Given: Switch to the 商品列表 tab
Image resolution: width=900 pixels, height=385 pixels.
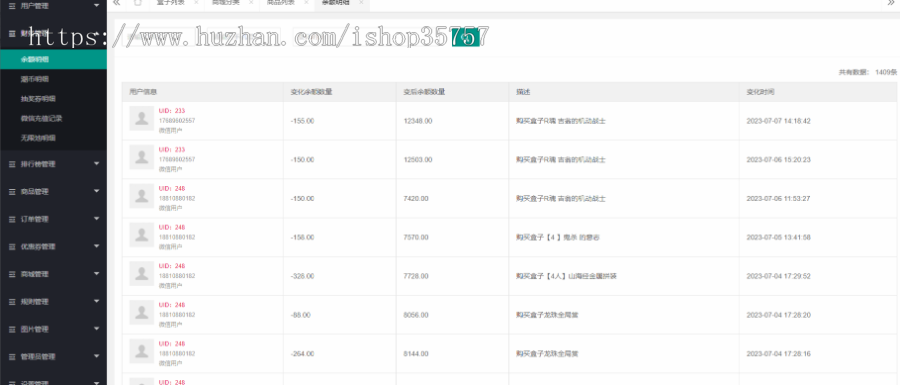Looking at the screenshot, I should tap(281, 3).
